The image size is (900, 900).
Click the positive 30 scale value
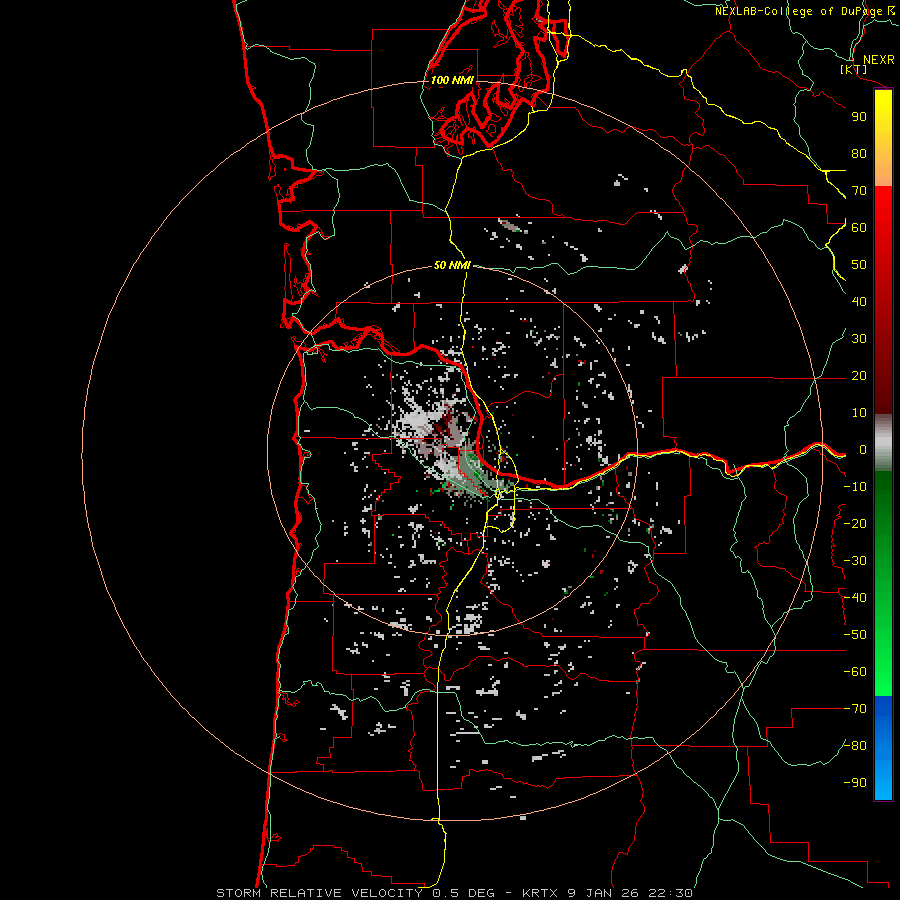859,339
